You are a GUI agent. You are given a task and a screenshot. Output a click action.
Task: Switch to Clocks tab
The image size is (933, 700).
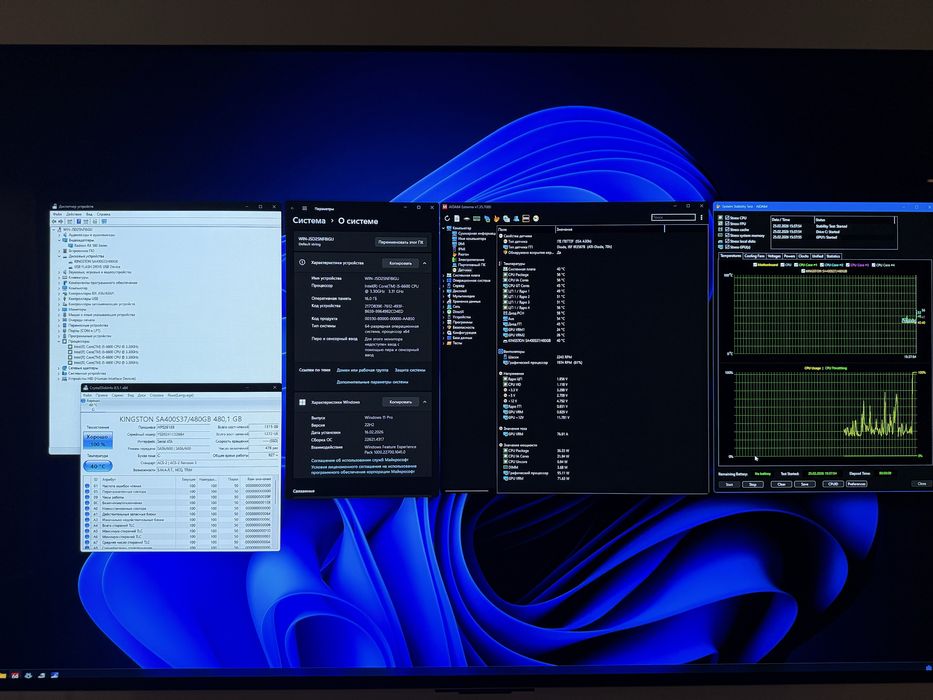(x=803, y=256)
